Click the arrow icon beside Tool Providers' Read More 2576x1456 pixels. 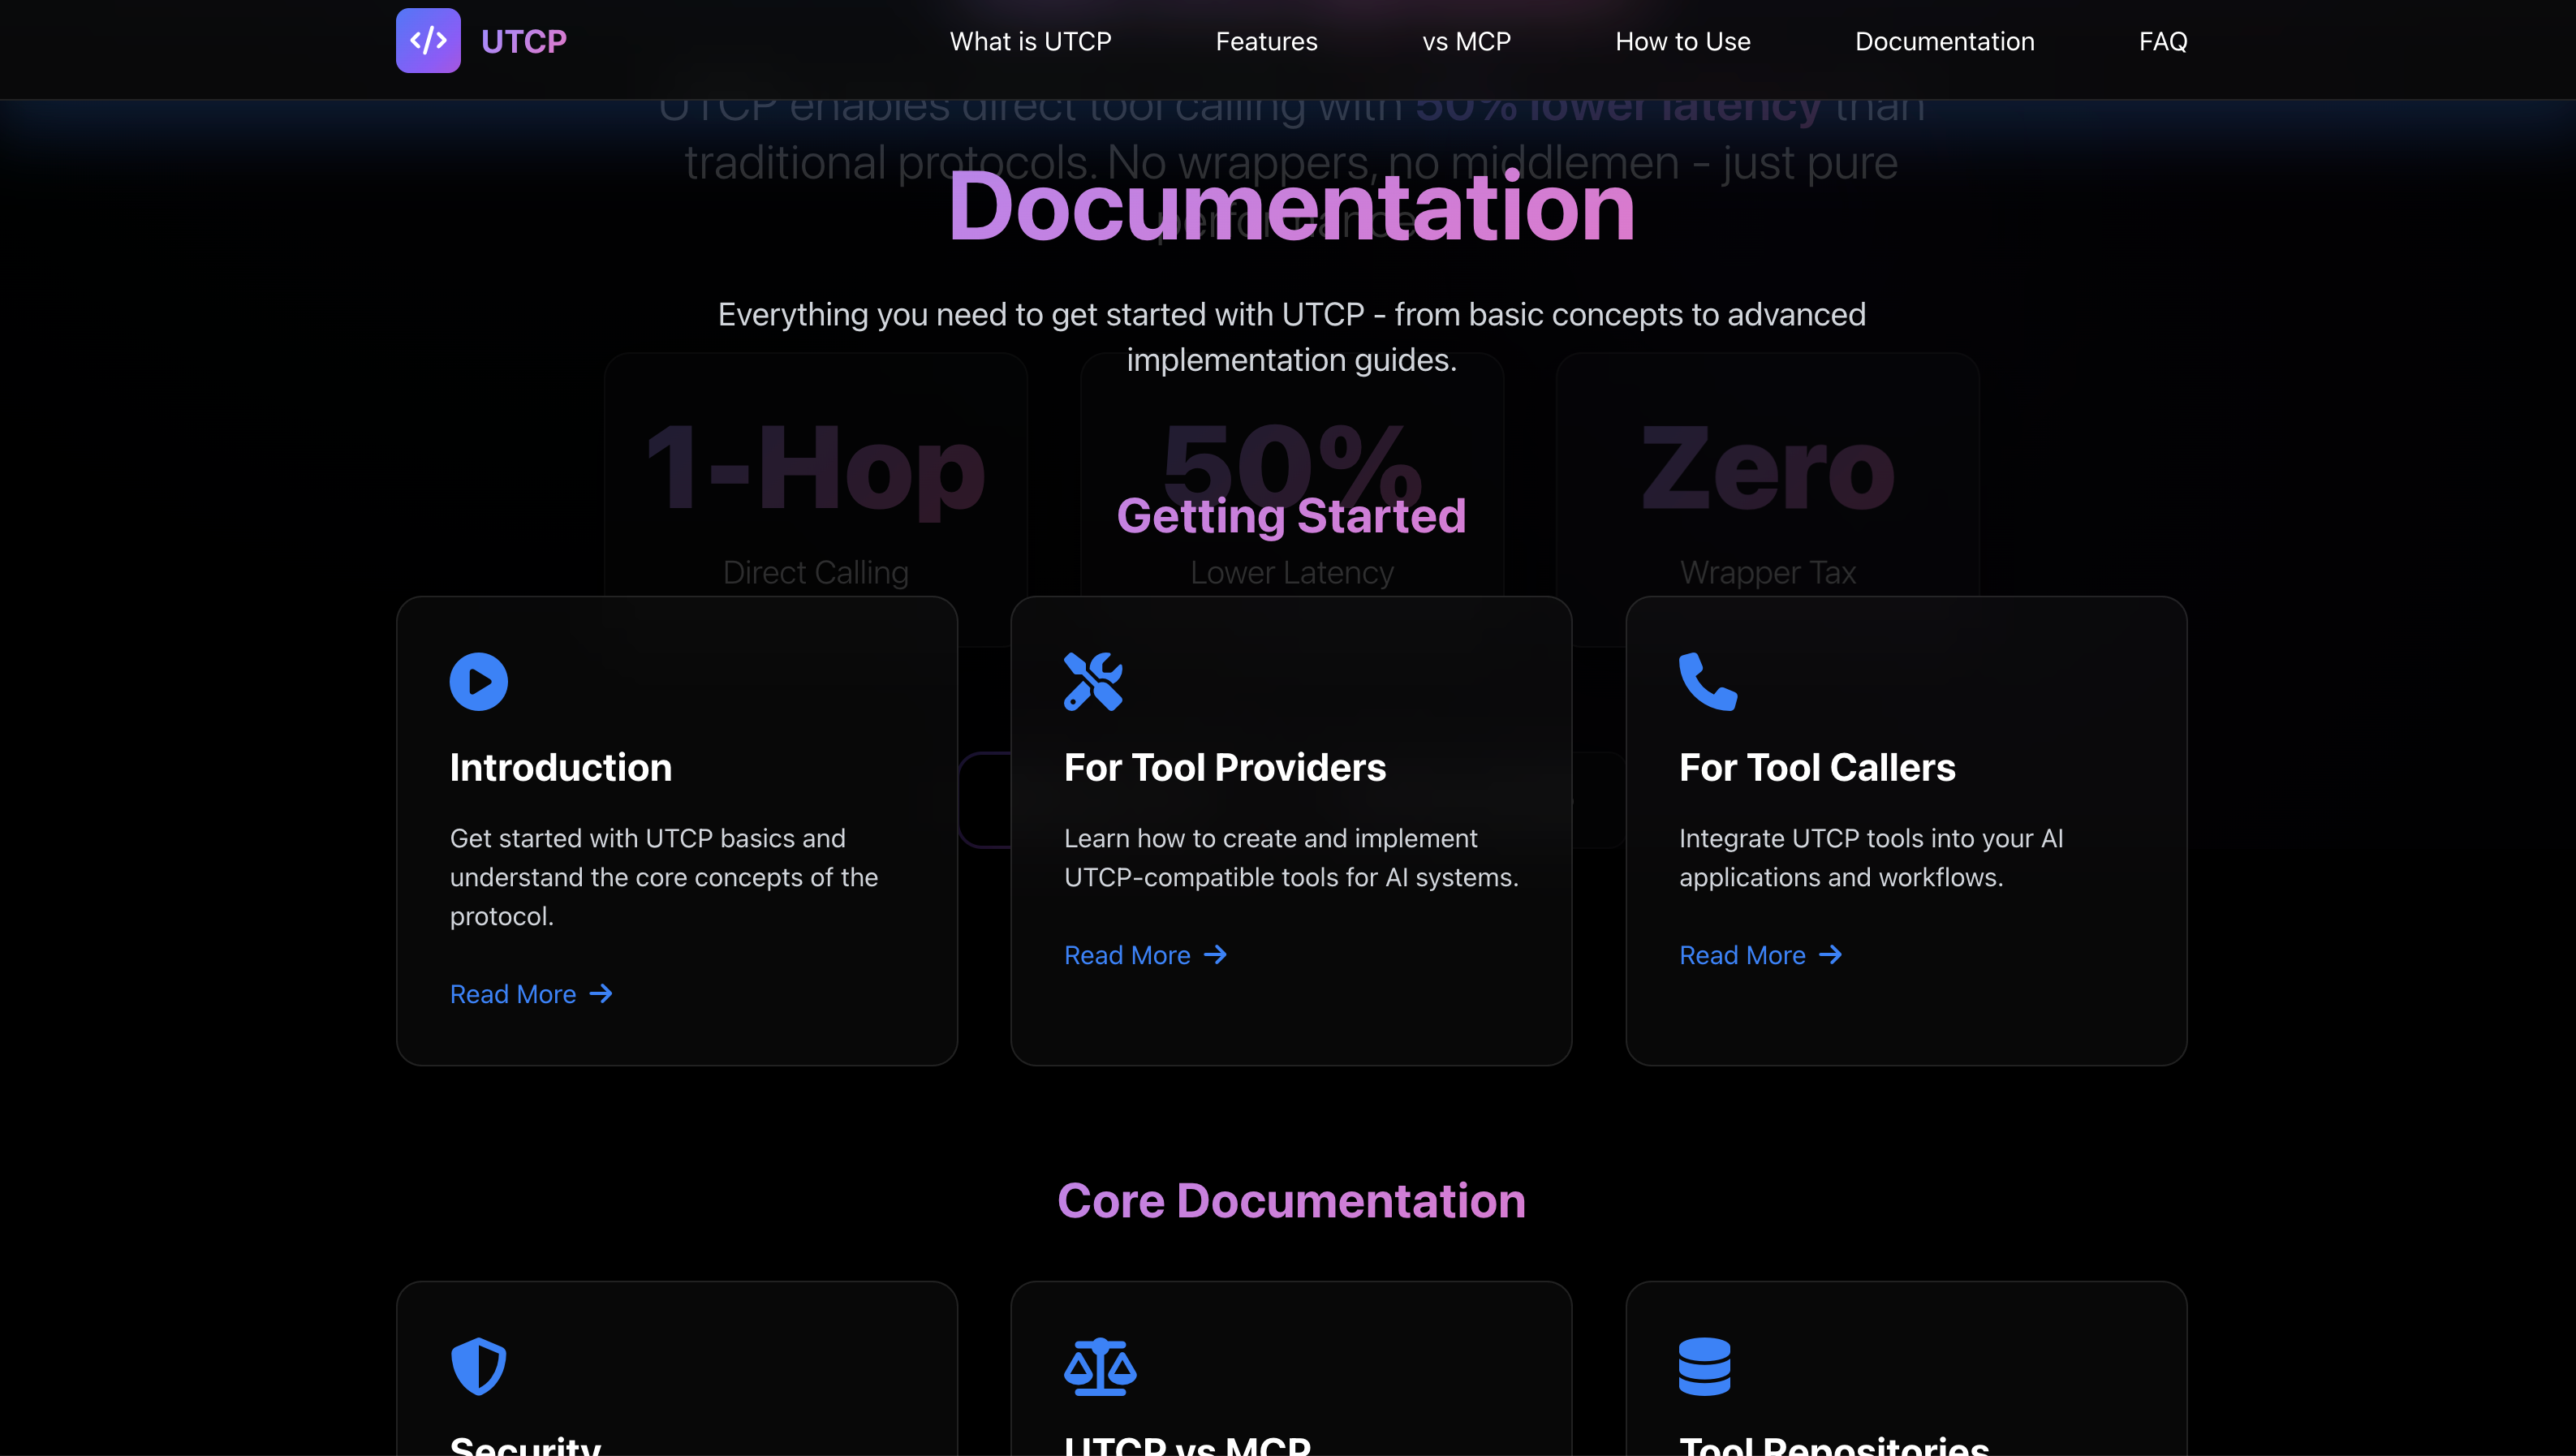coord(1215,954)
